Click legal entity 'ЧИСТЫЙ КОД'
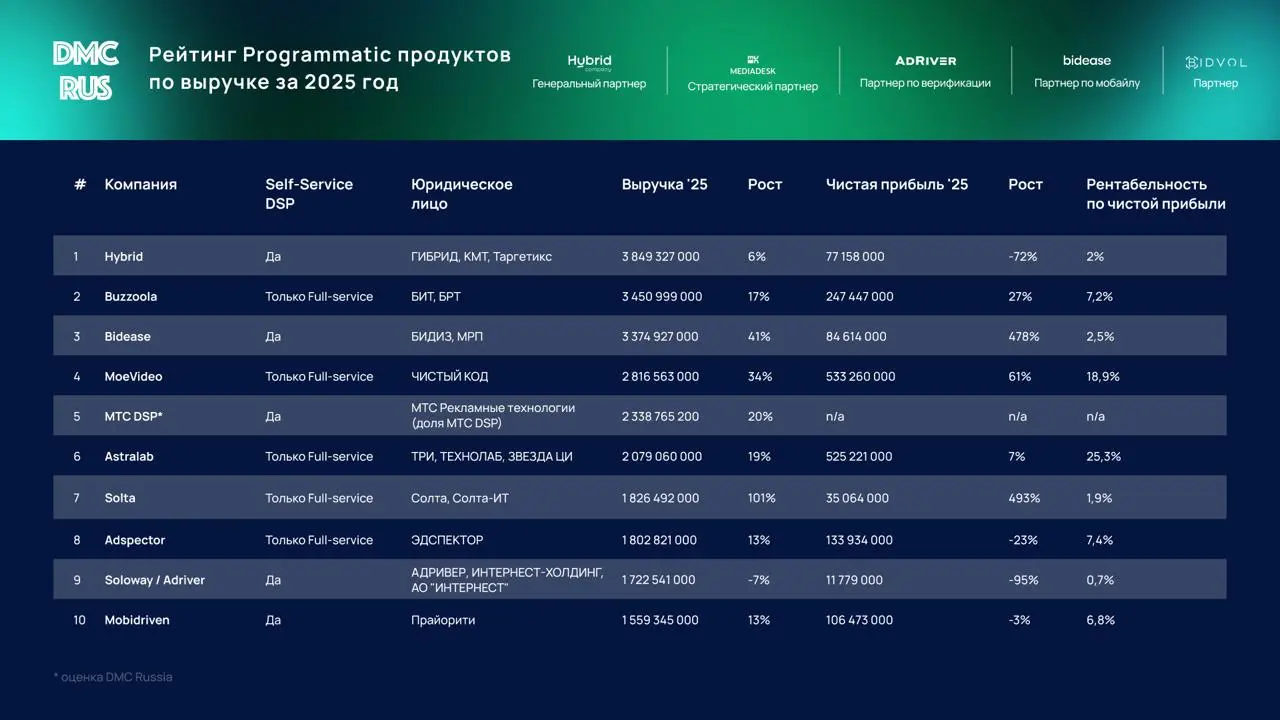The image size is (1280, 720). point(450,377)
